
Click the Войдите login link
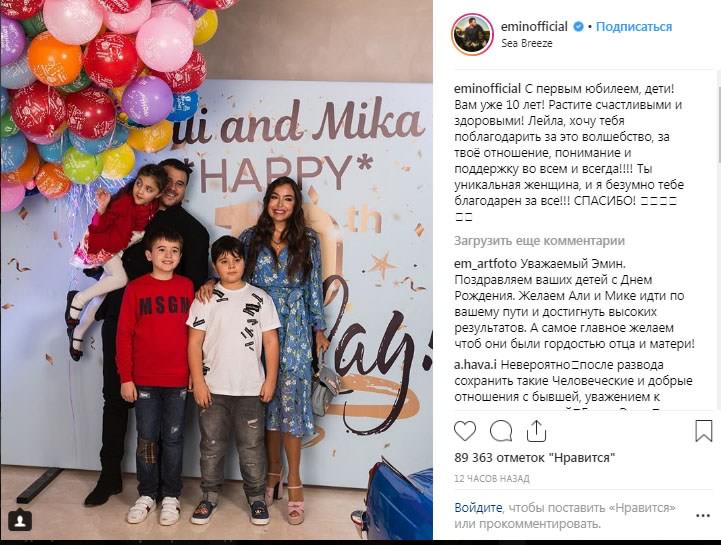[x=478, y=508]
